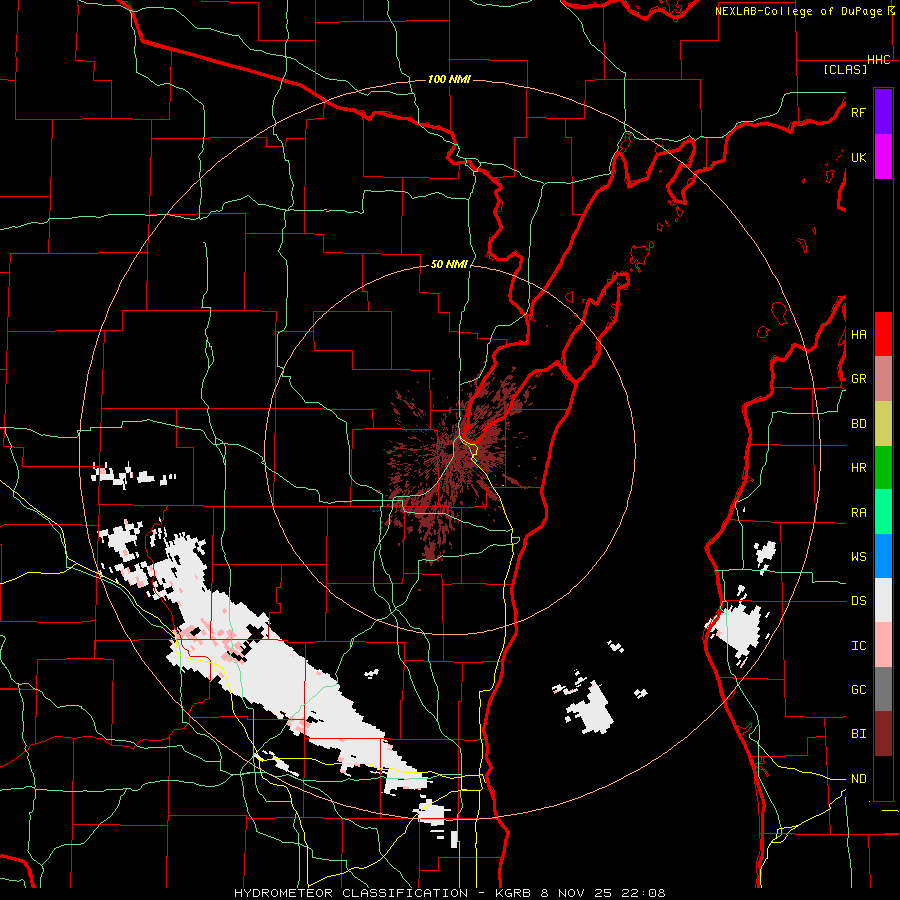
Task: Click the RF purple legend swatch
Action: [x=883, y=112]
